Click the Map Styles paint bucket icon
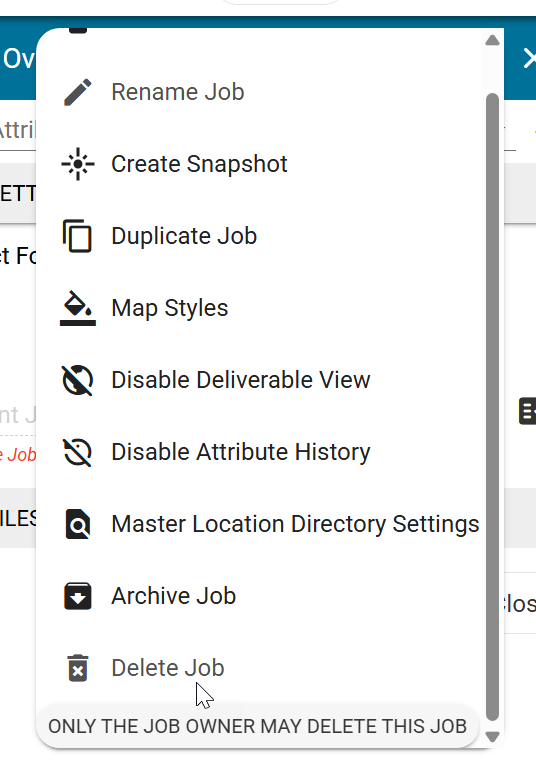The height and width of the screenshot is (778, 536). (78, 308)
